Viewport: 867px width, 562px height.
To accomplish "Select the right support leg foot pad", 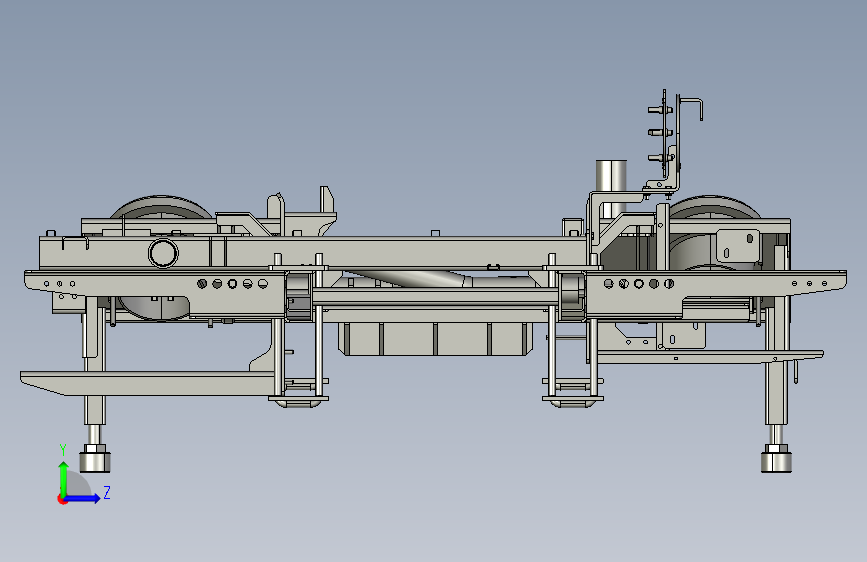I will point(776,462).
